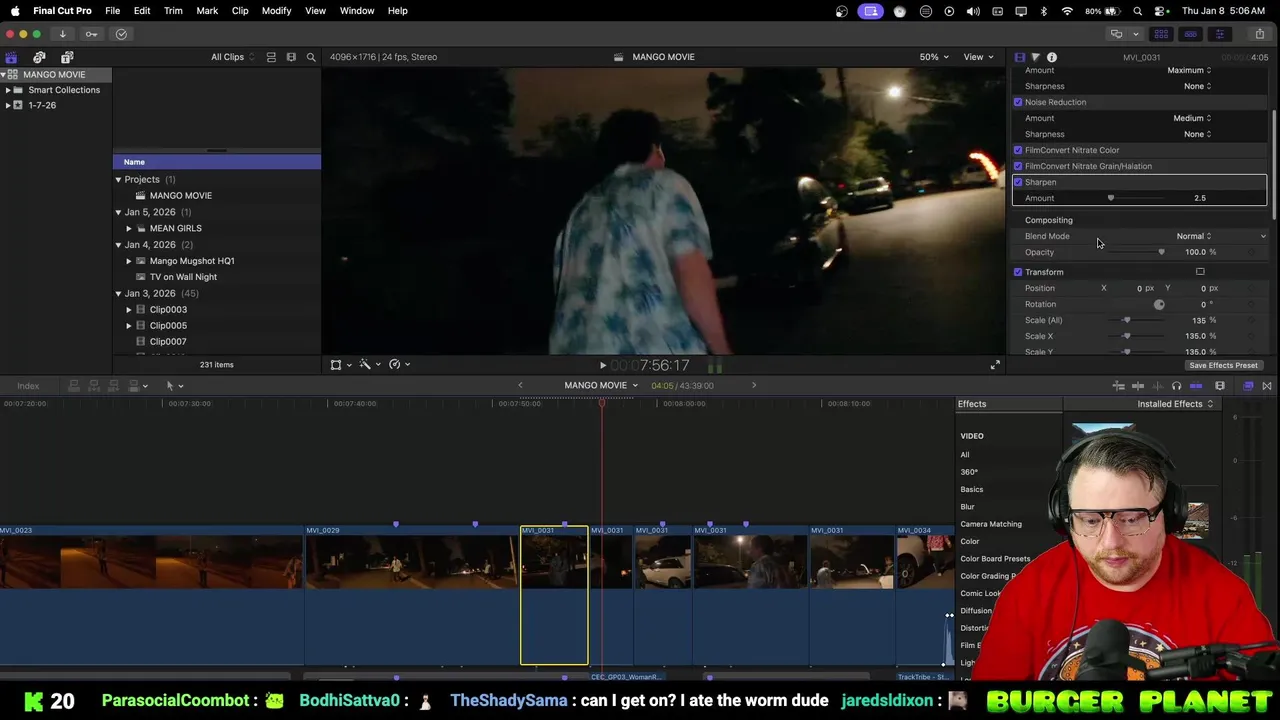The width and height of the screenshot is (1280, 720).
Task: Open the Window menu
Action: (x=357, y=11)
